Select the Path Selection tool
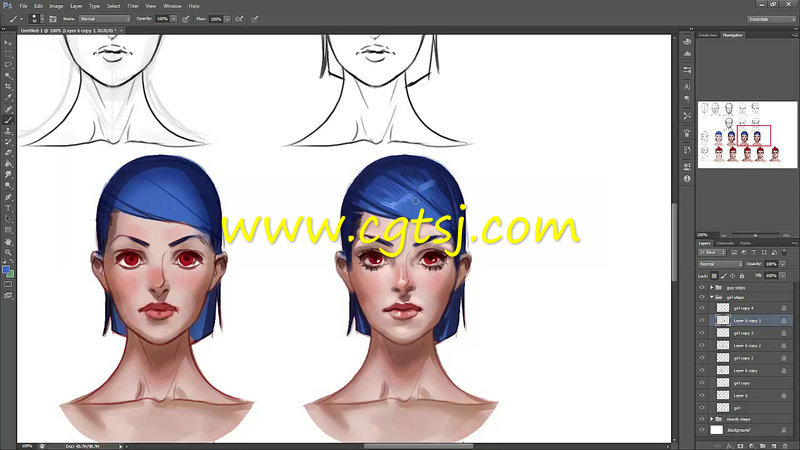 (8, 219)
